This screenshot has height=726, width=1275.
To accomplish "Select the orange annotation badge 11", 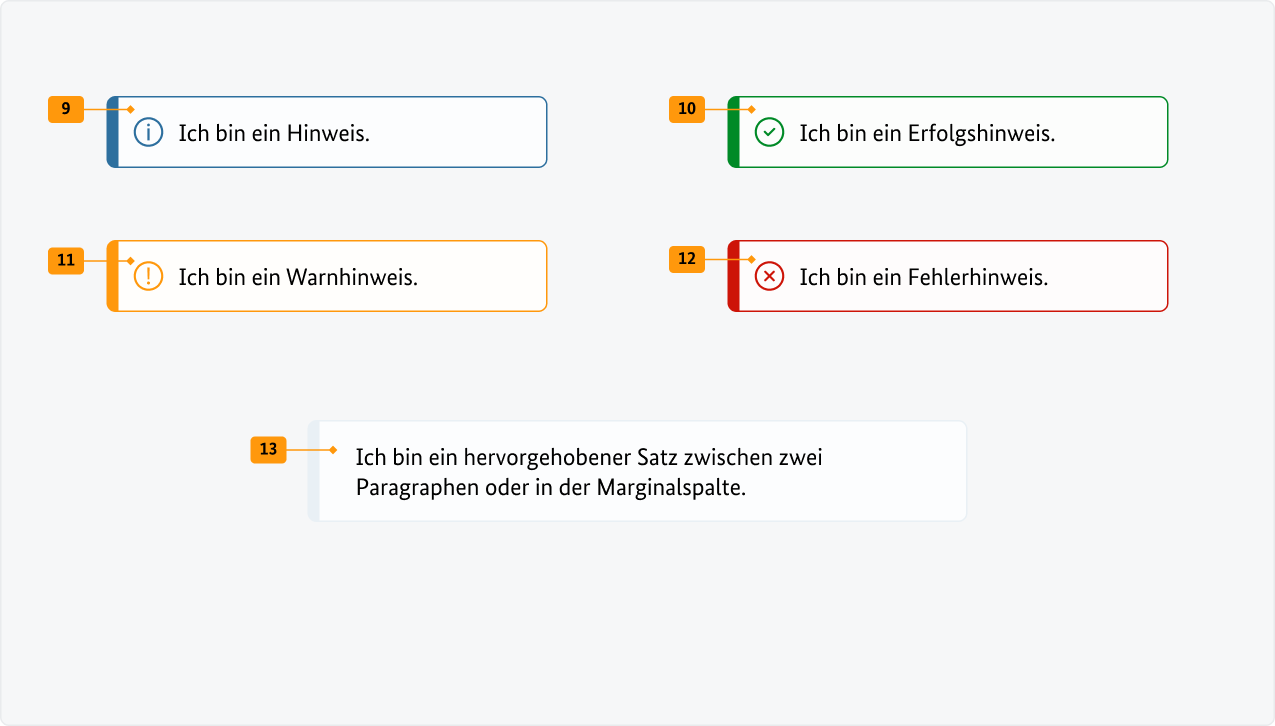I will pyautogui.click(x=66, y=260).
